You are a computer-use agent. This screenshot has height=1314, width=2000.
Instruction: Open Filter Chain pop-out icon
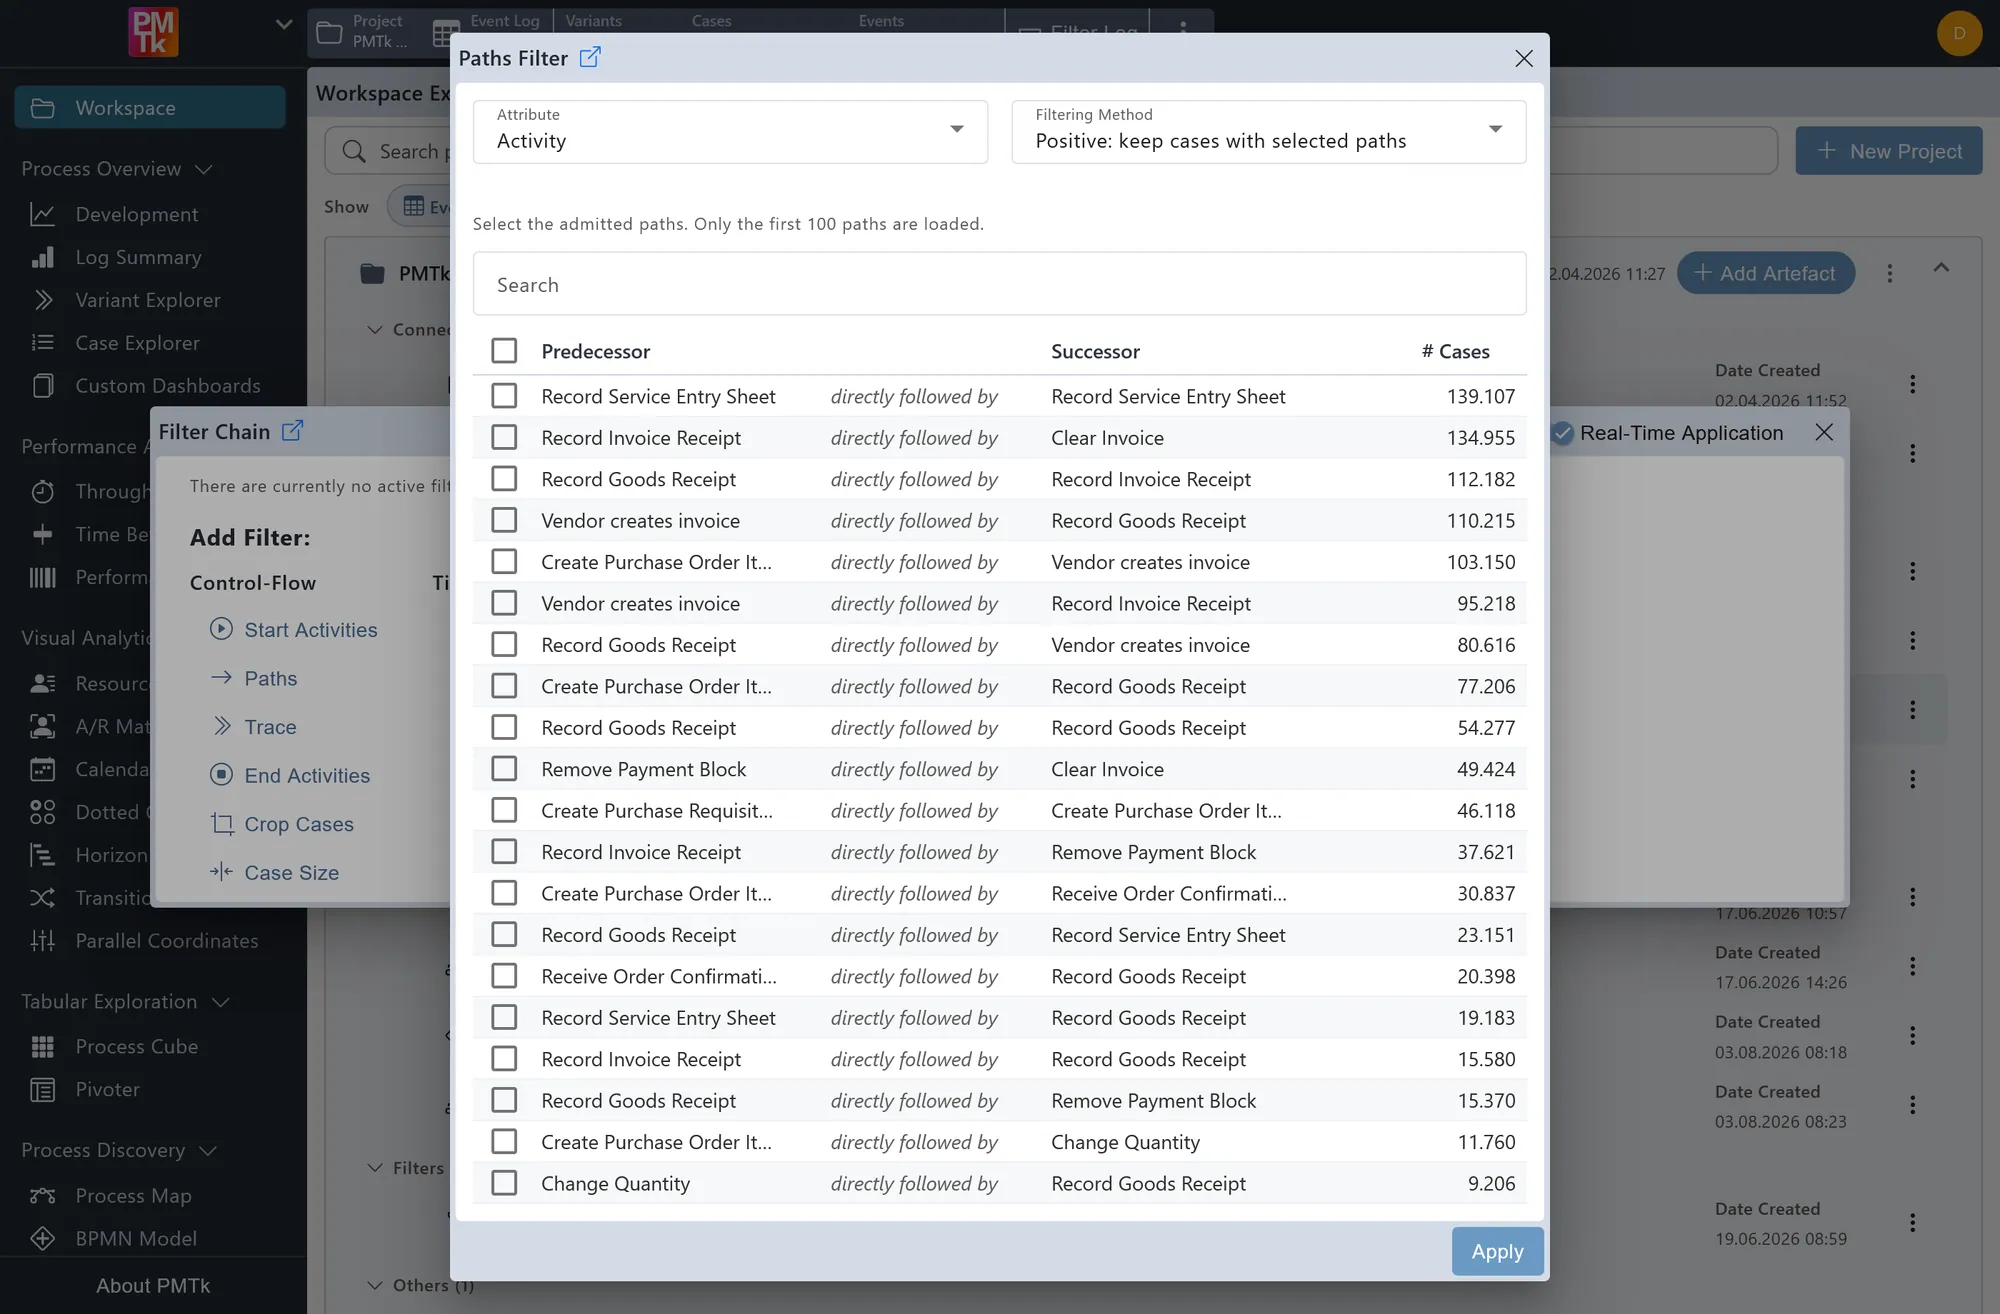[292, 431]
